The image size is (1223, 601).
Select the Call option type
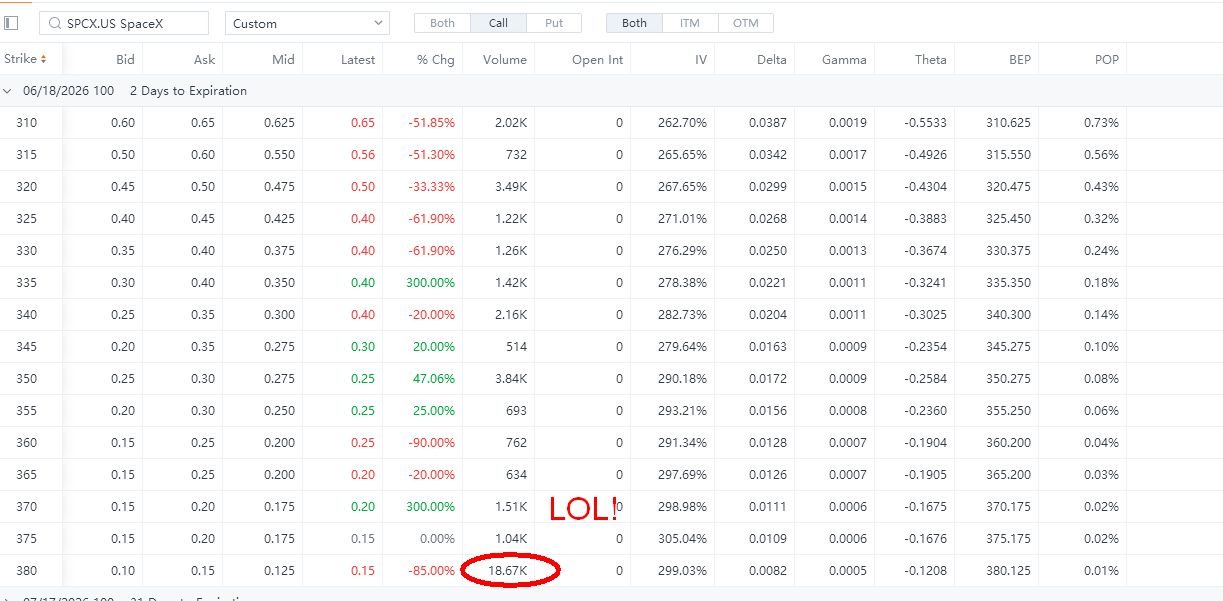(x=498, y=23)
